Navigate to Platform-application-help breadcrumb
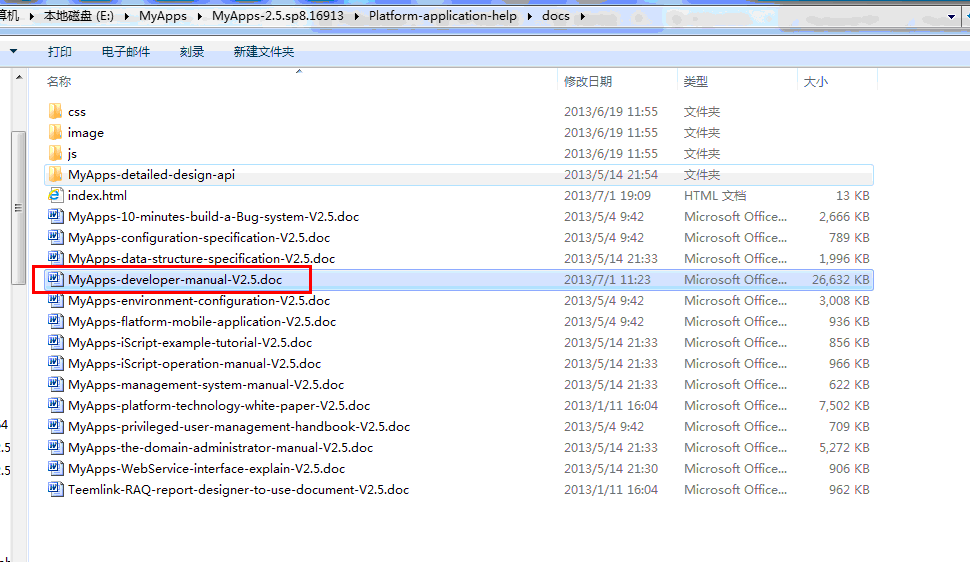The width and height of the screenshot is (970, 562). (x=443, y=16)
